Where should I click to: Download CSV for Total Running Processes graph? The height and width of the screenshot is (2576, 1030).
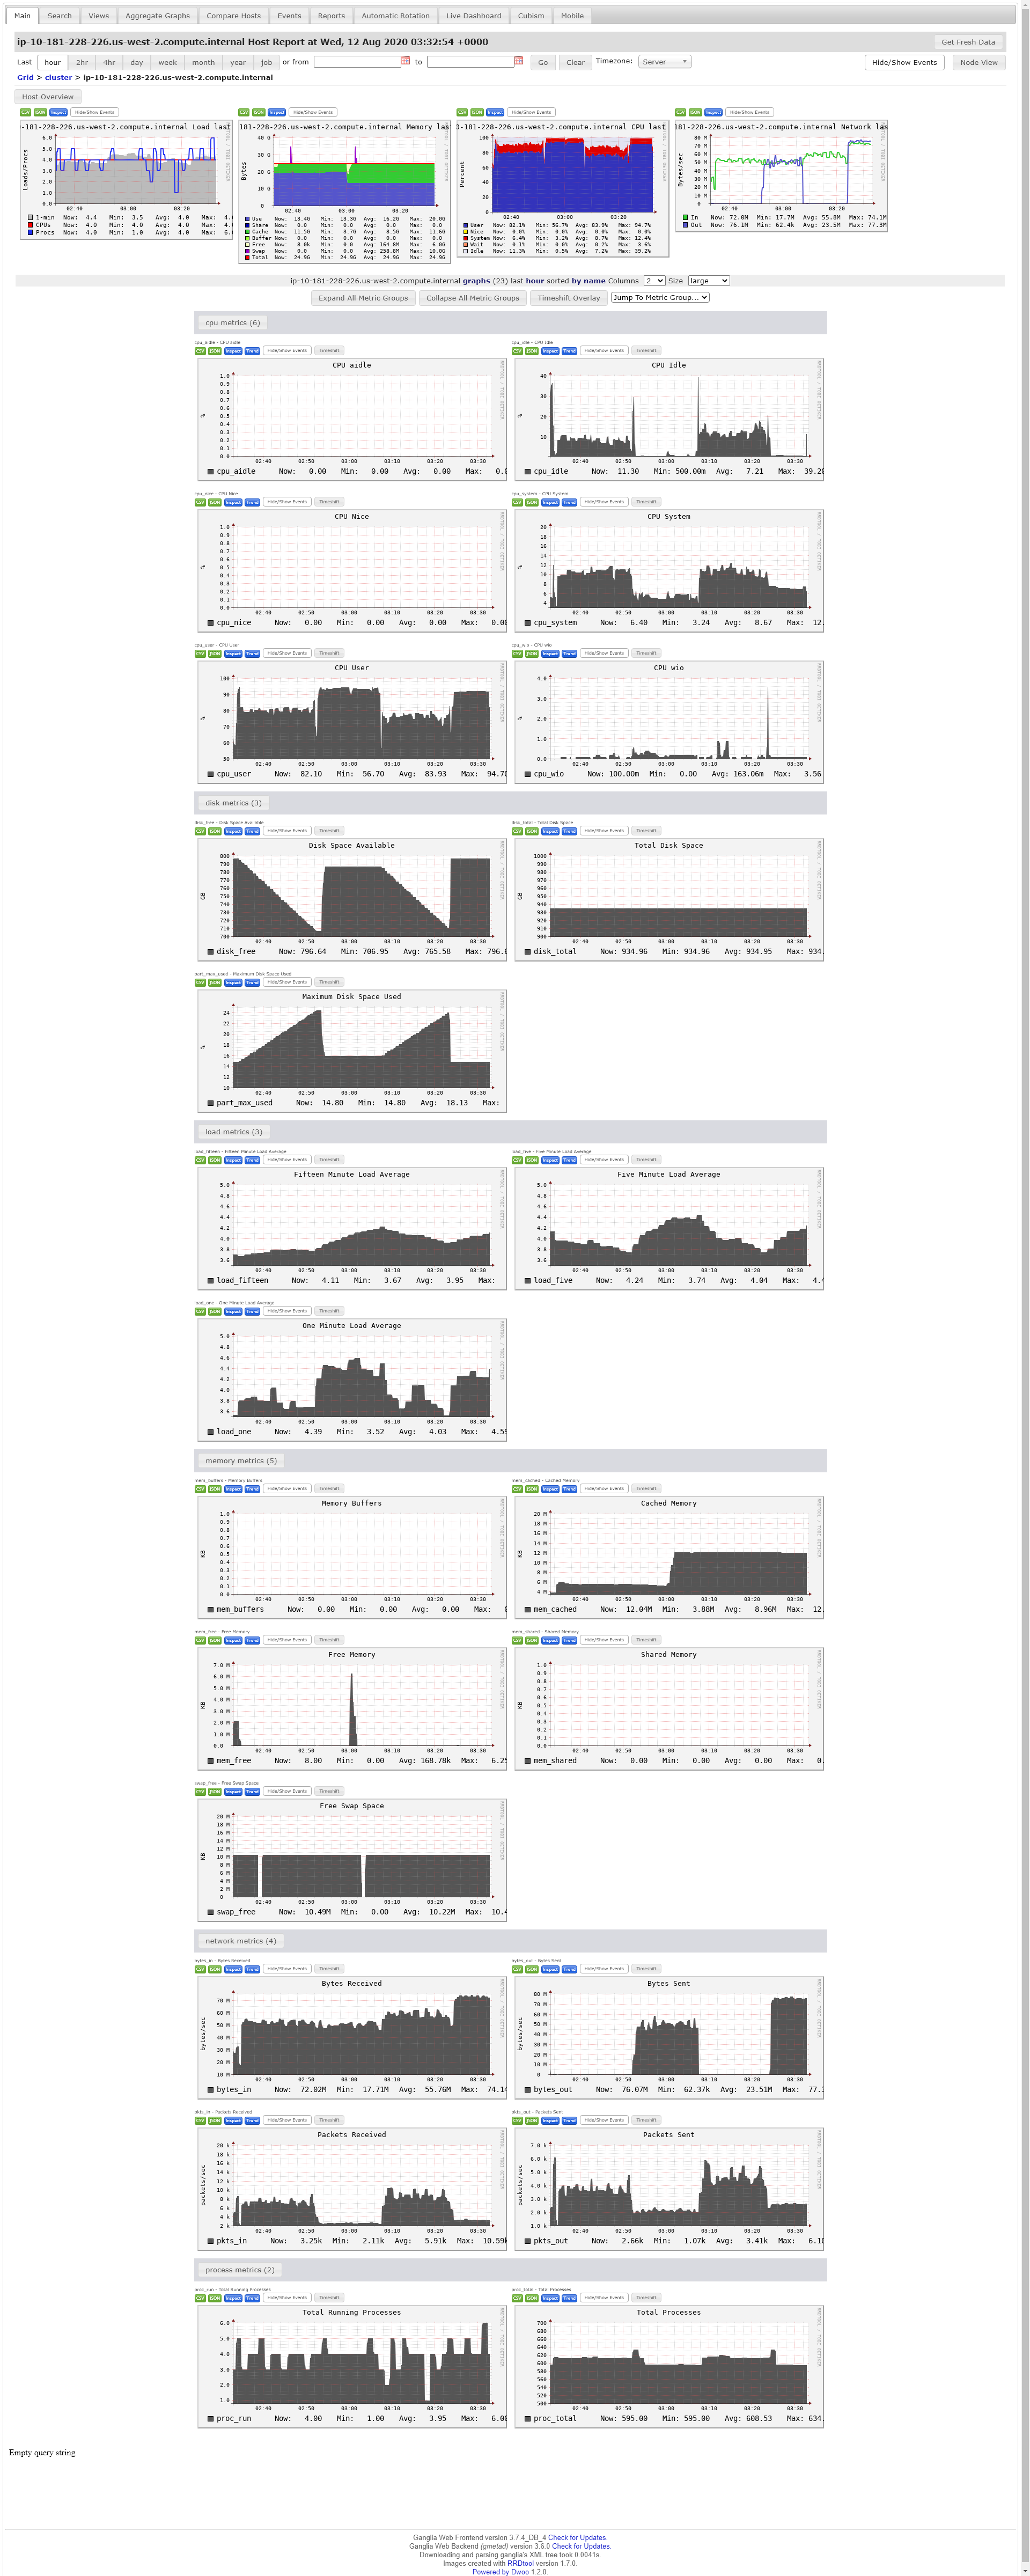pos(200,2298)
